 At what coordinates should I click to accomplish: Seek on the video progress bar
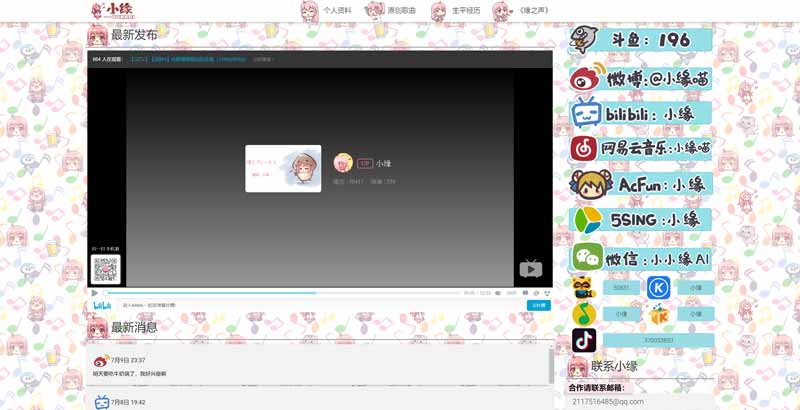coord(282,293)
